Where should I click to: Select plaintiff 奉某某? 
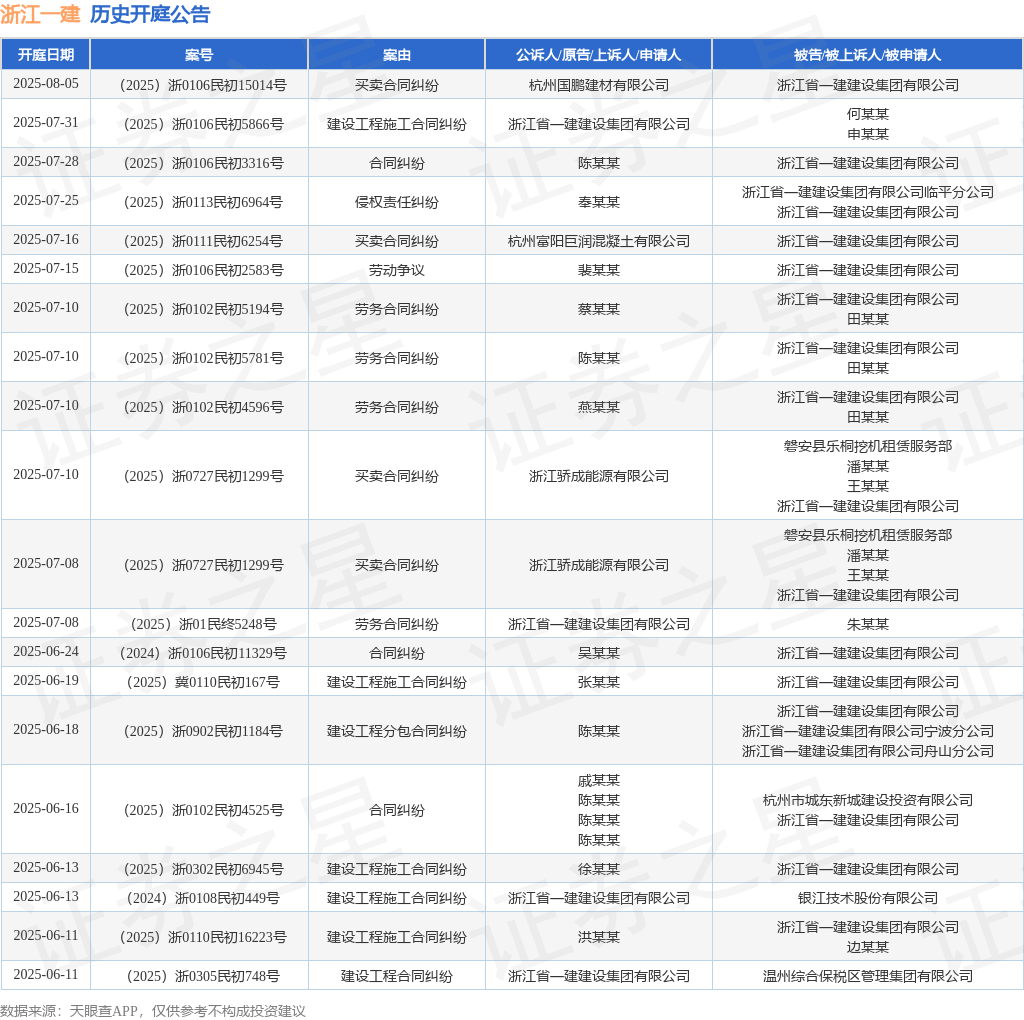(x=599, y=202)
